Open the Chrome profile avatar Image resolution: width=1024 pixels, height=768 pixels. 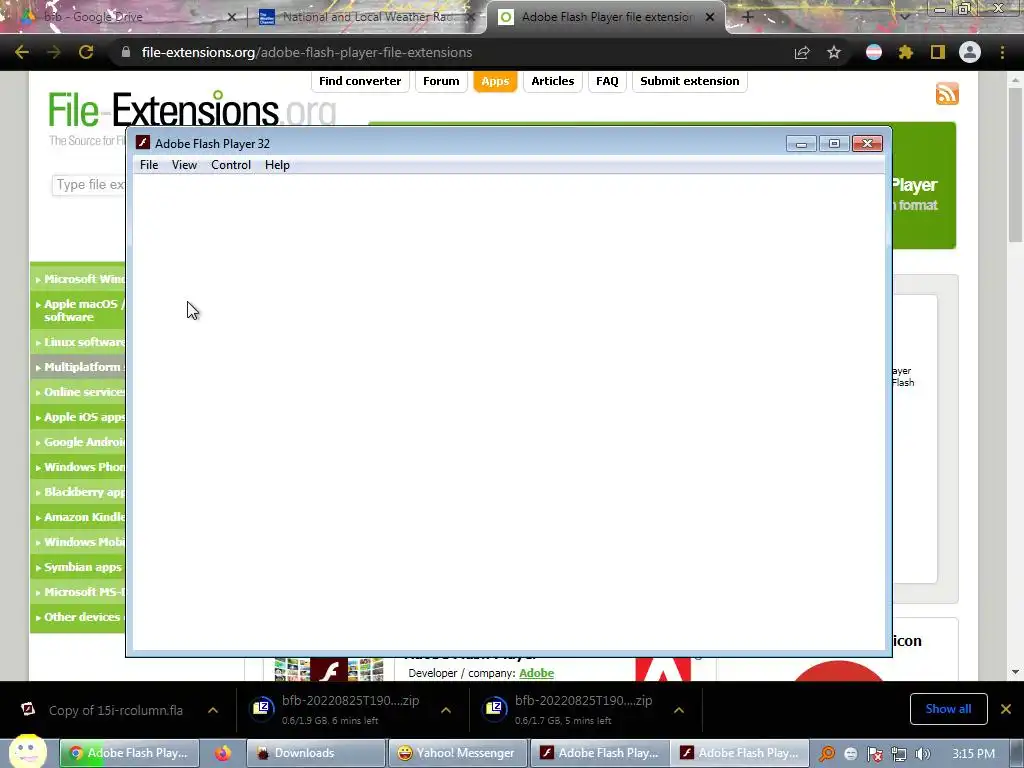[970, 52]
